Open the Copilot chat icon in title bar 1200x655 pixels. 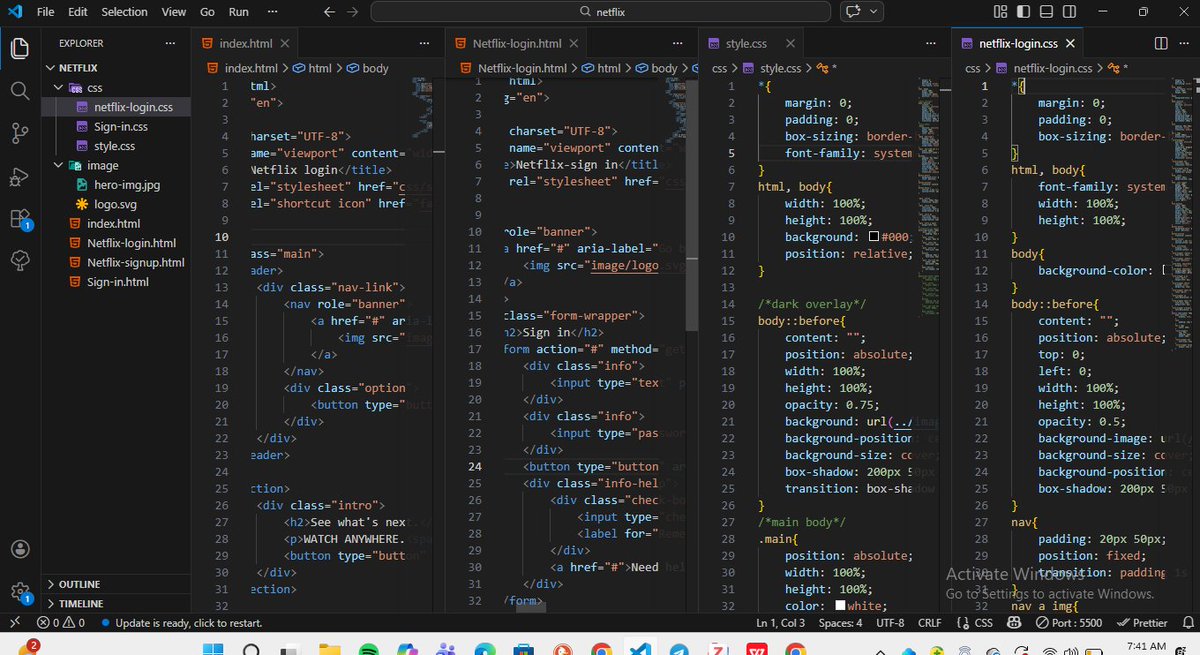pyautogui.click(x=853, y=12)
